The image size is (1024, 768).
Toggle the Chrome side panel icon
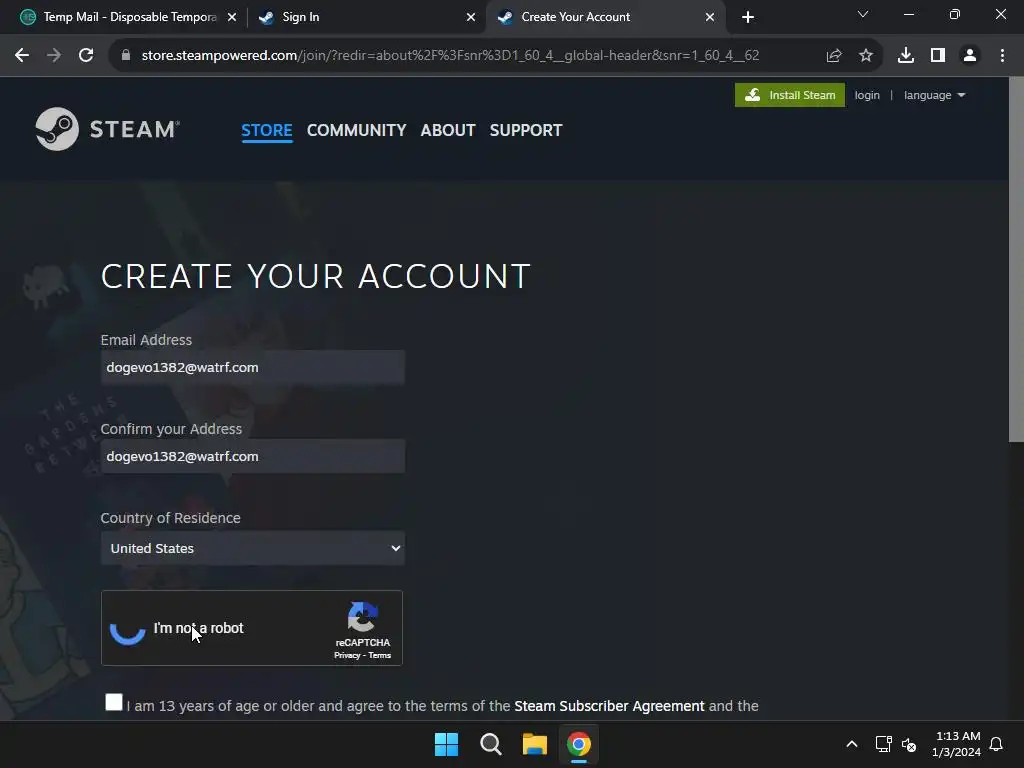[938, 56]
